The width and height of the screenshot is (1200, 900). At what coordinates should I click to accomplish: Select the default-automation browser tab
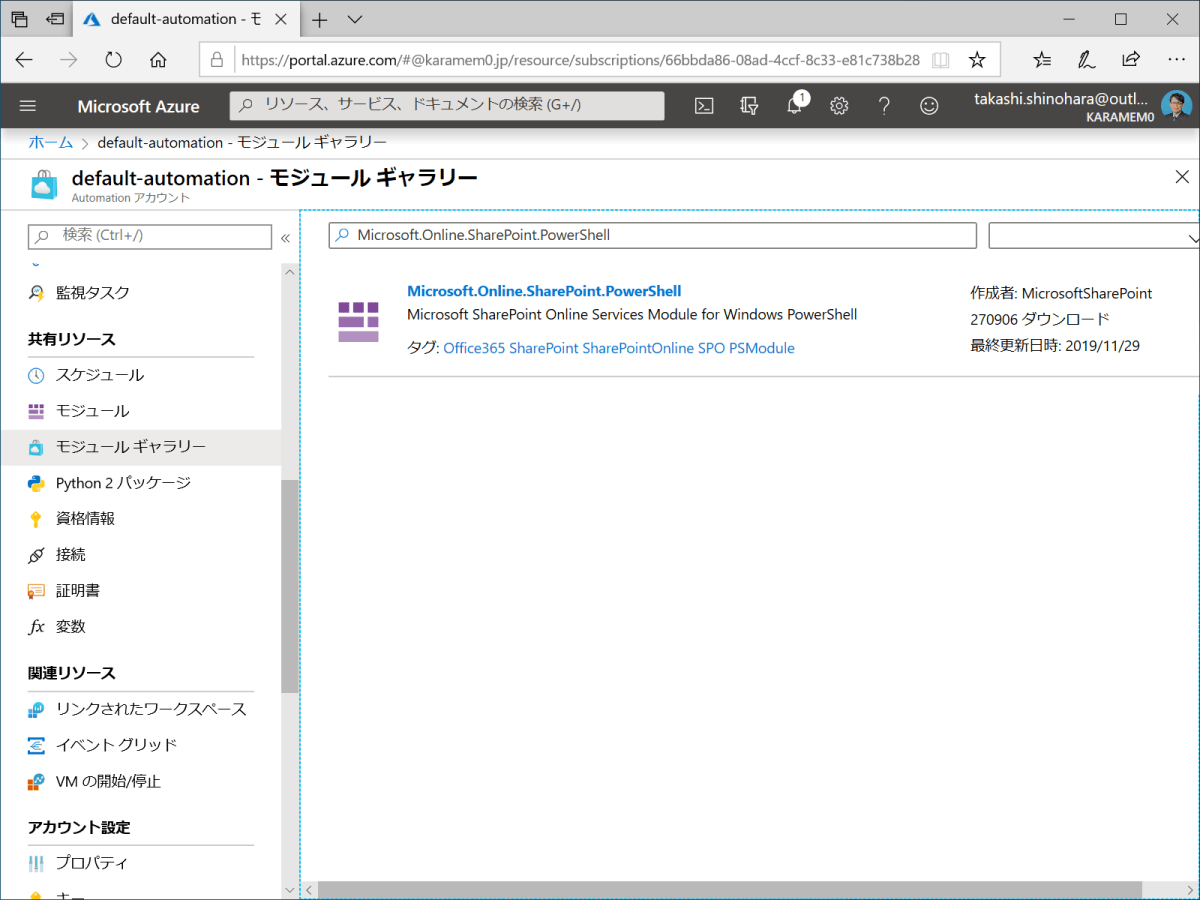(x=186, y=20)
